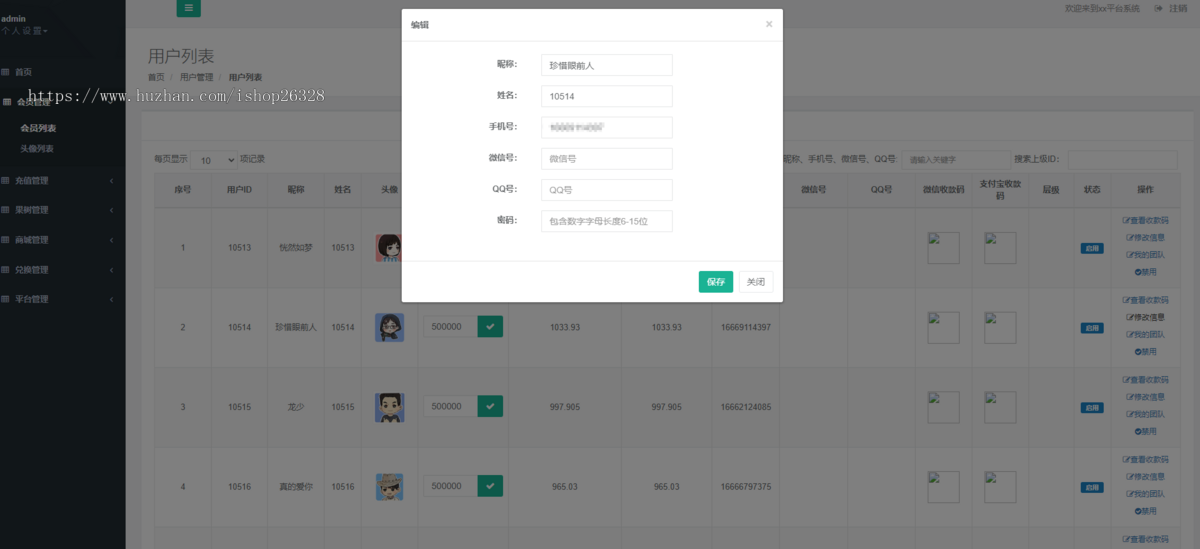Screen dimensions: 1200x549
Task: Click the 姓名 input field in the edit dialog
Action: pos(607,96)
